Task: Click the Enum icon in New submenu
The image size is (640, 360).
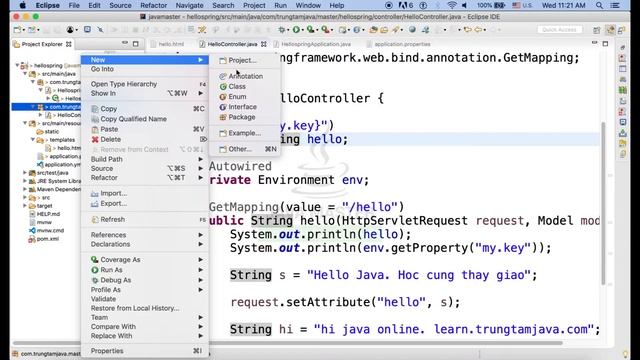Action: [x=223, y=97]
